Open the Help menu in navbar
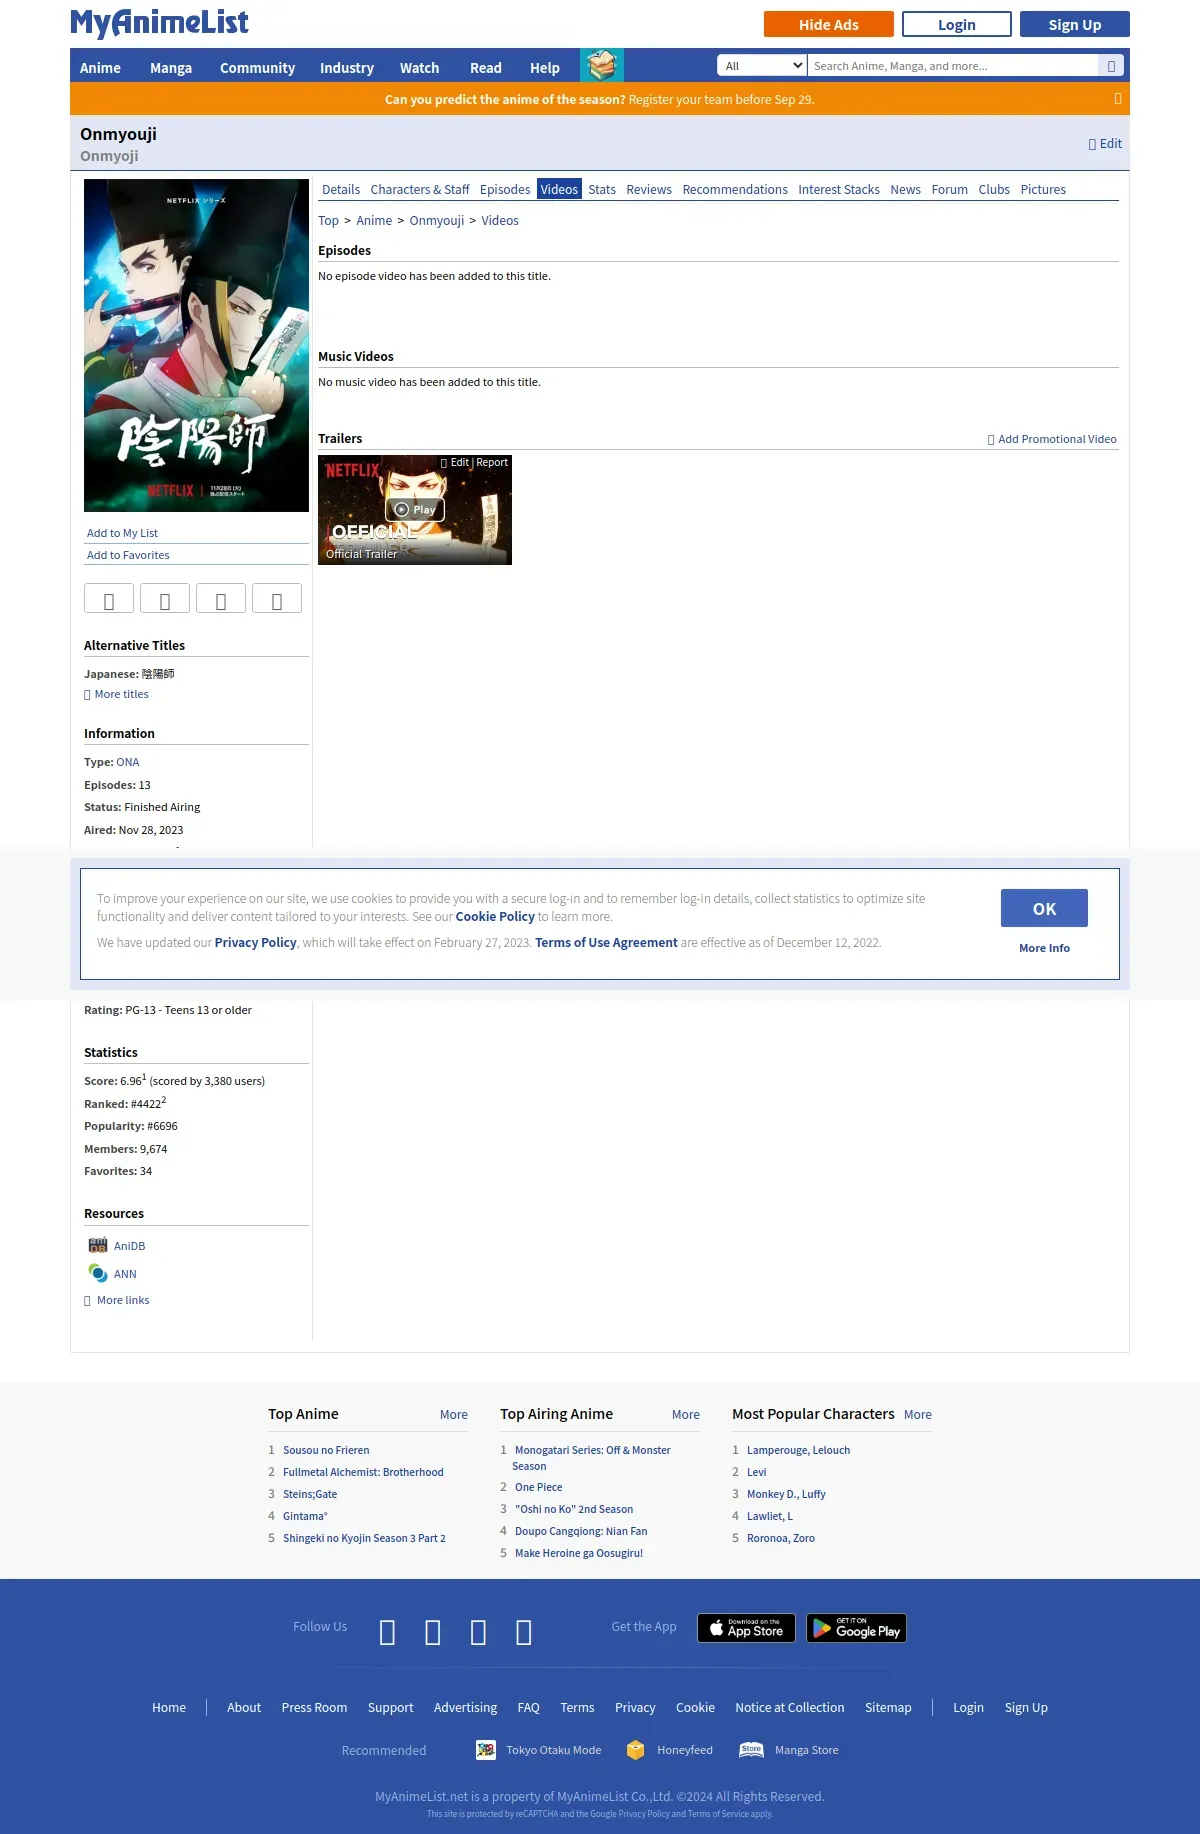Screen dimensions: 1200x1834 [545, 68]
